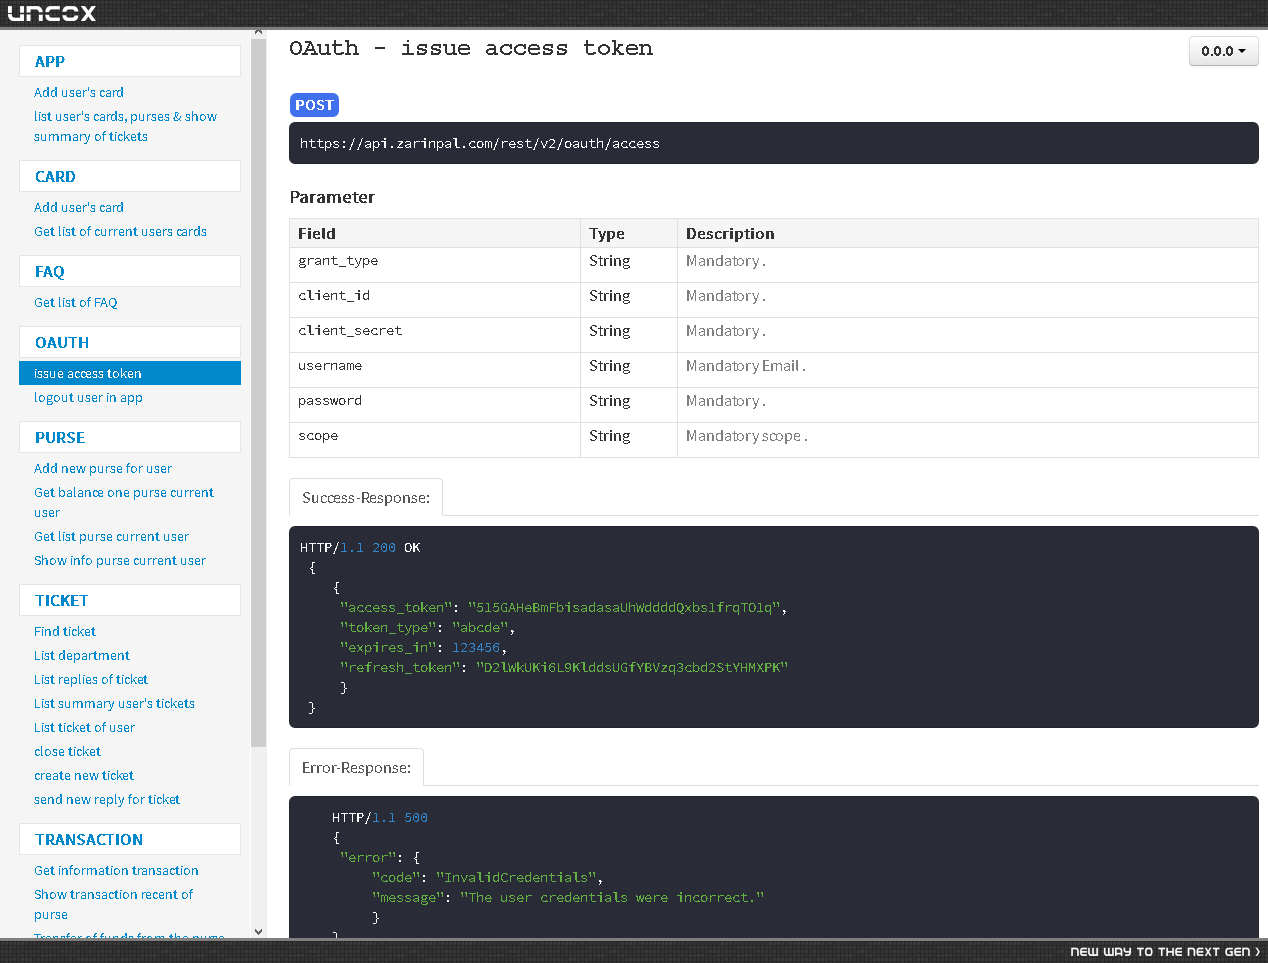
Task: Click the username field cell
Action: point(435,370)
